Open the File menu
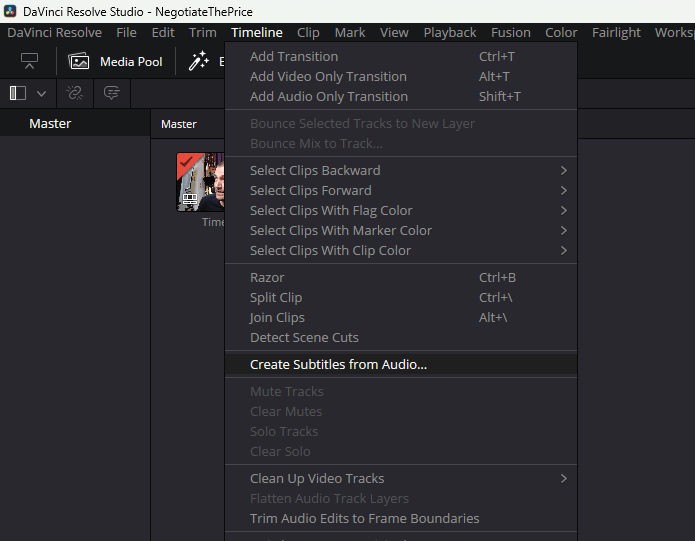Screen dimensions: 695x541 click(x=126, y=32)
